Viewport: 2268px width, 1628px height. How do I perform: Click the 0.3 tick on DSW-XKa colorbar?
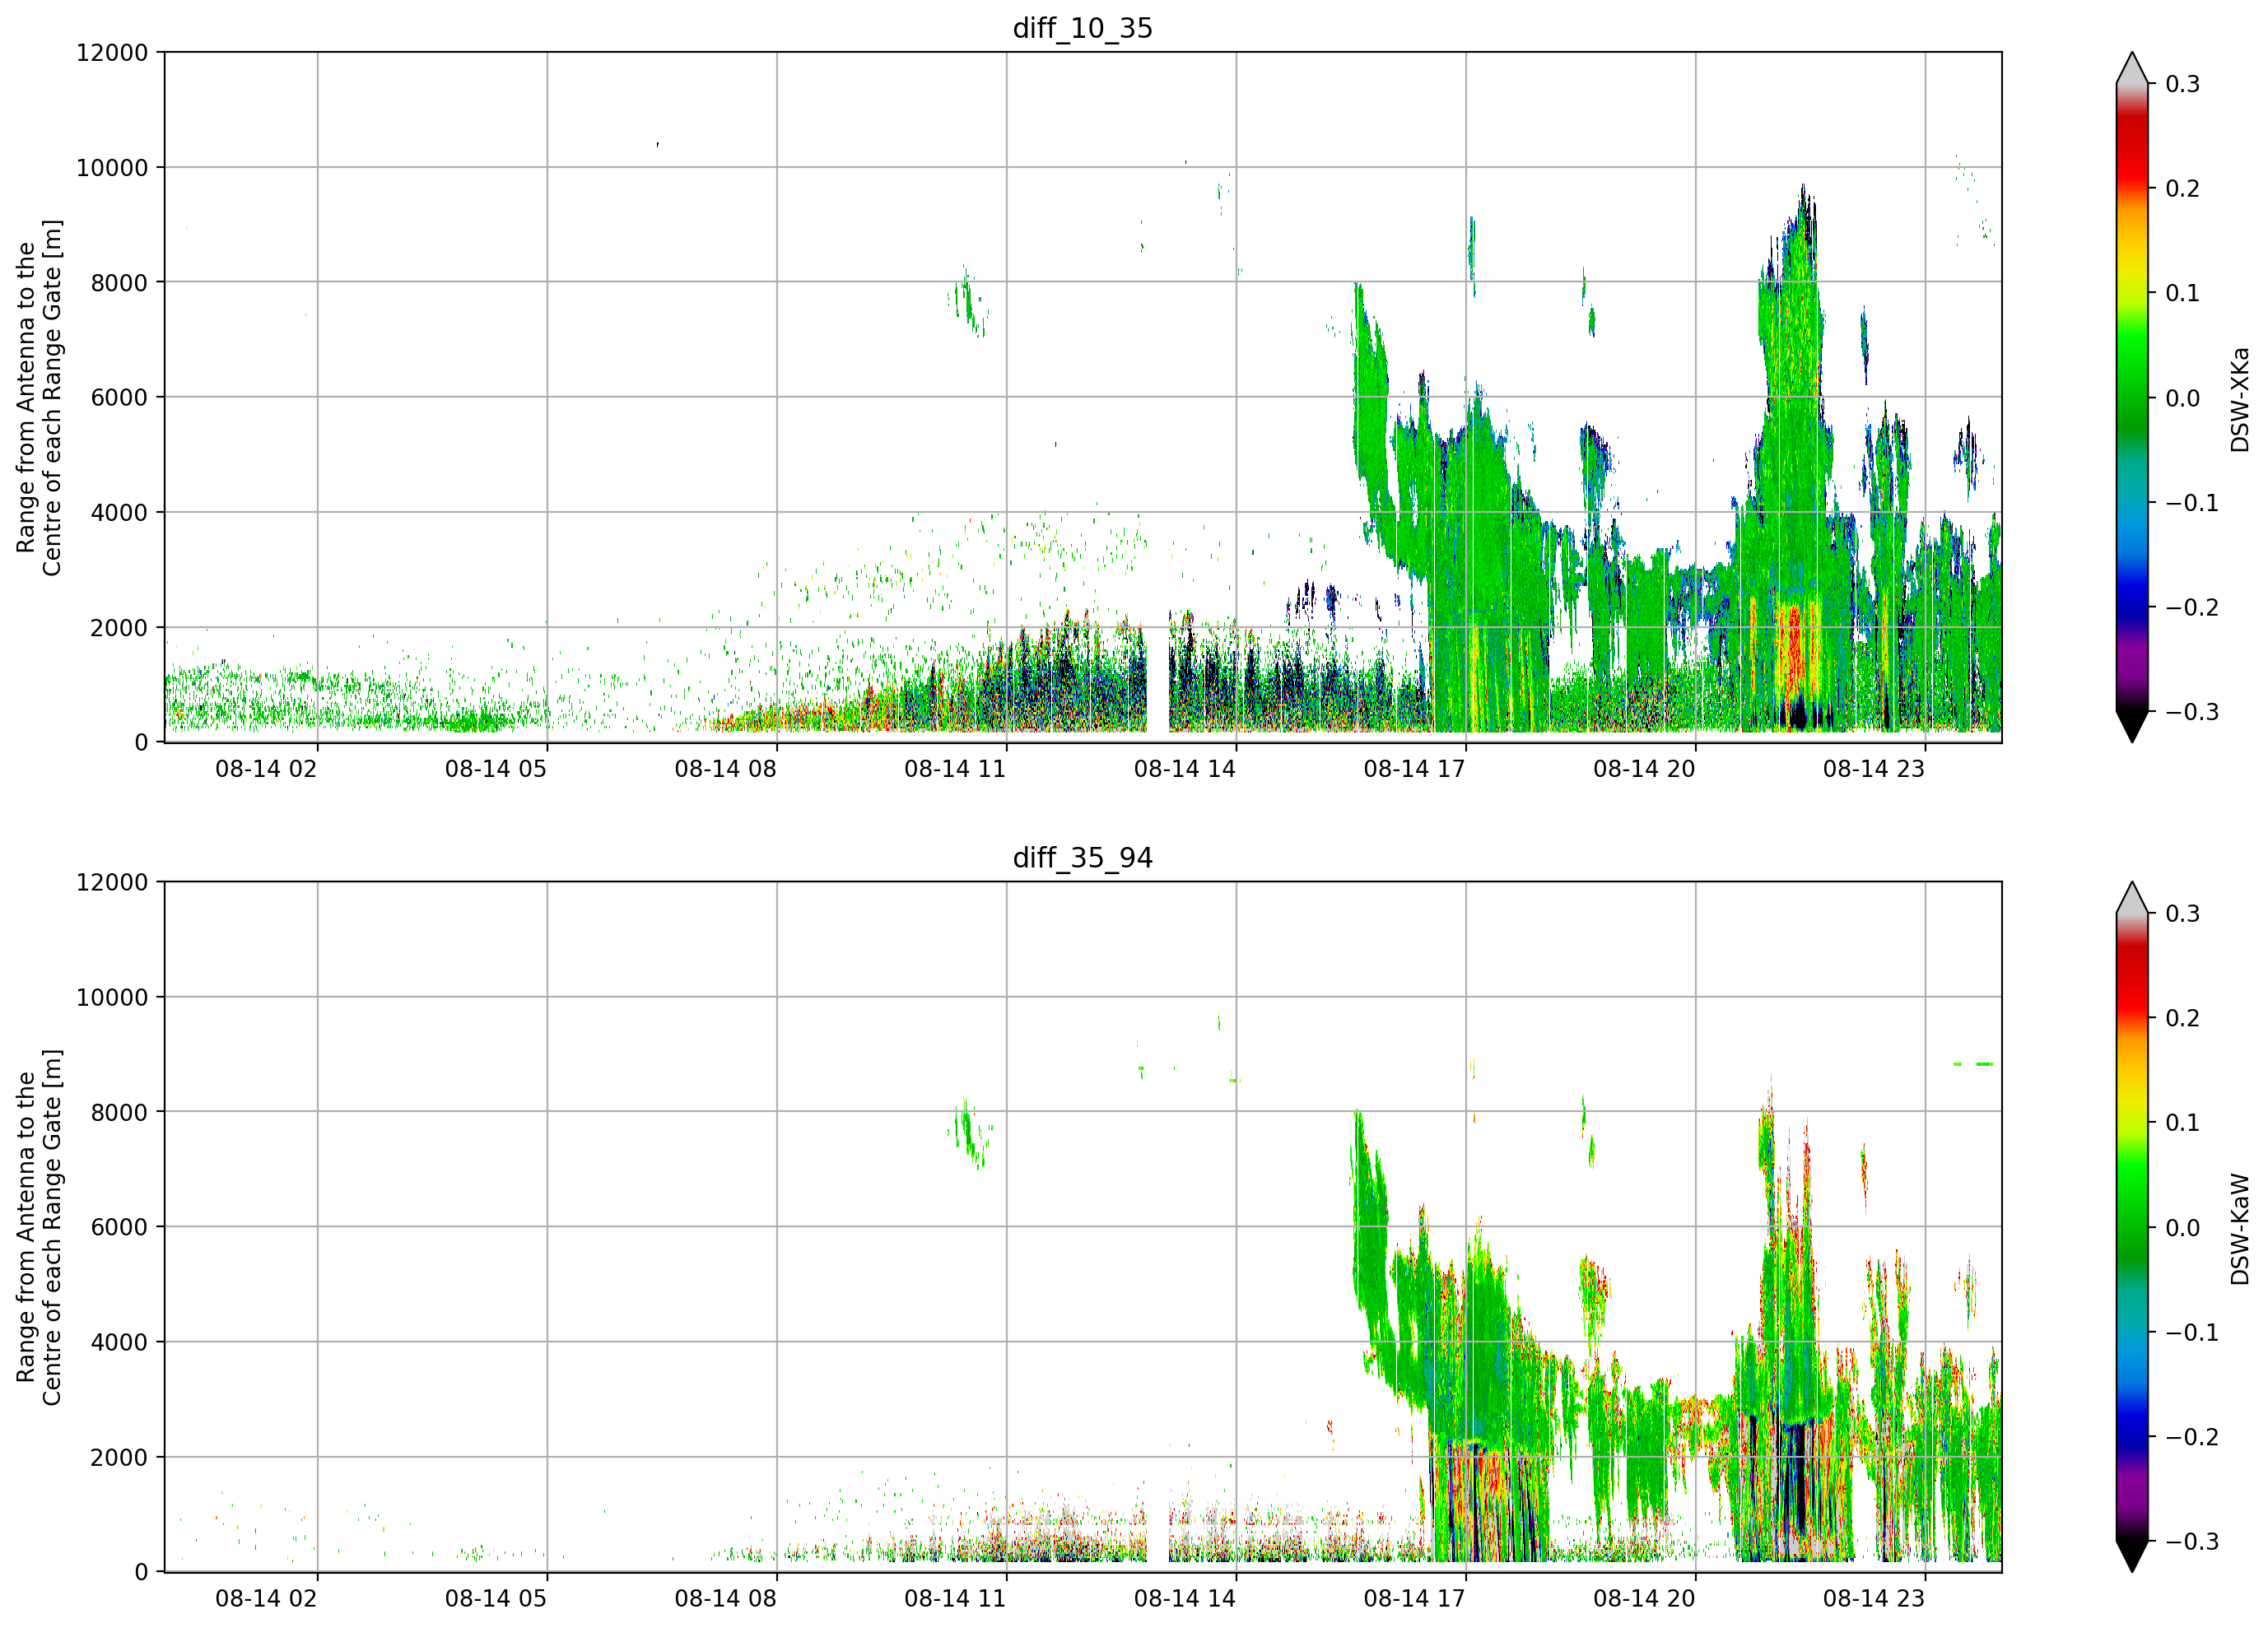[2182, 84]
